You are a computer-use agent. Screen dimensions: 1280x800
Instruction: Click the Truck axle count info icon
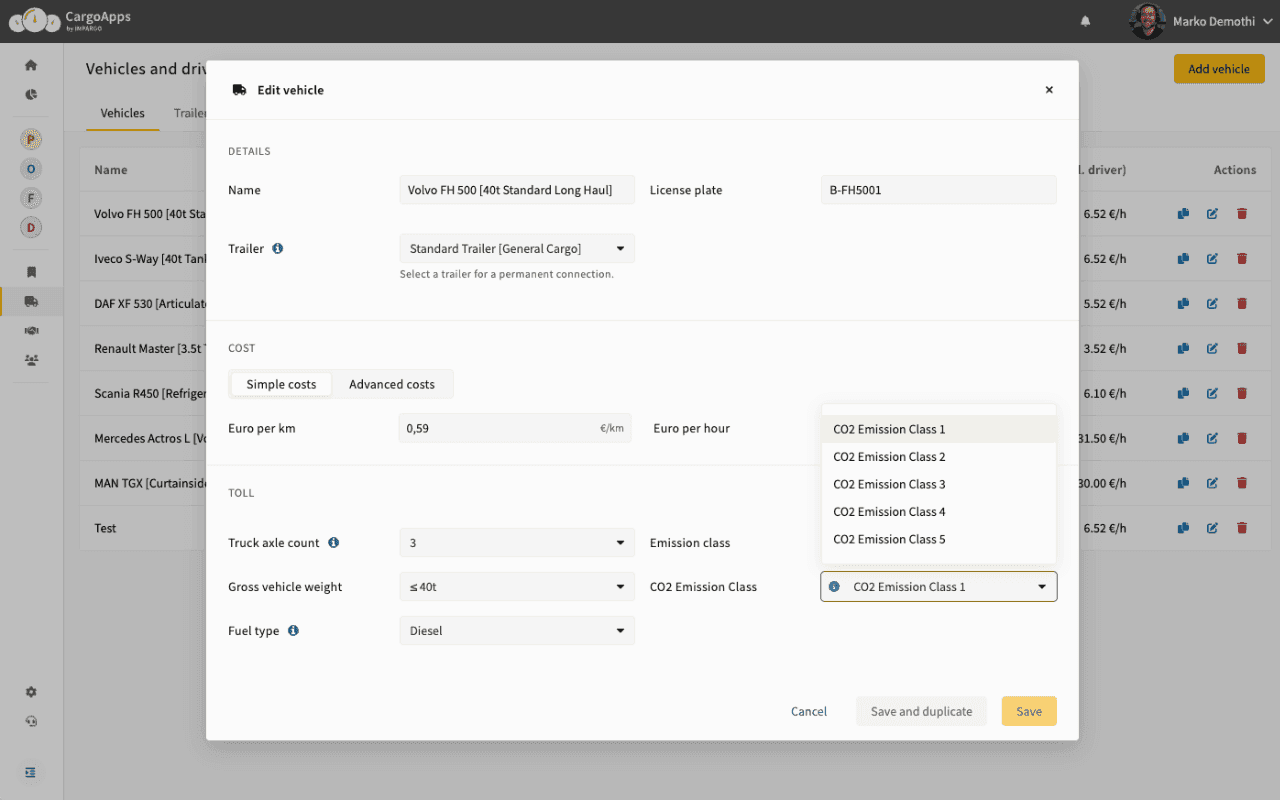(334, 543)
